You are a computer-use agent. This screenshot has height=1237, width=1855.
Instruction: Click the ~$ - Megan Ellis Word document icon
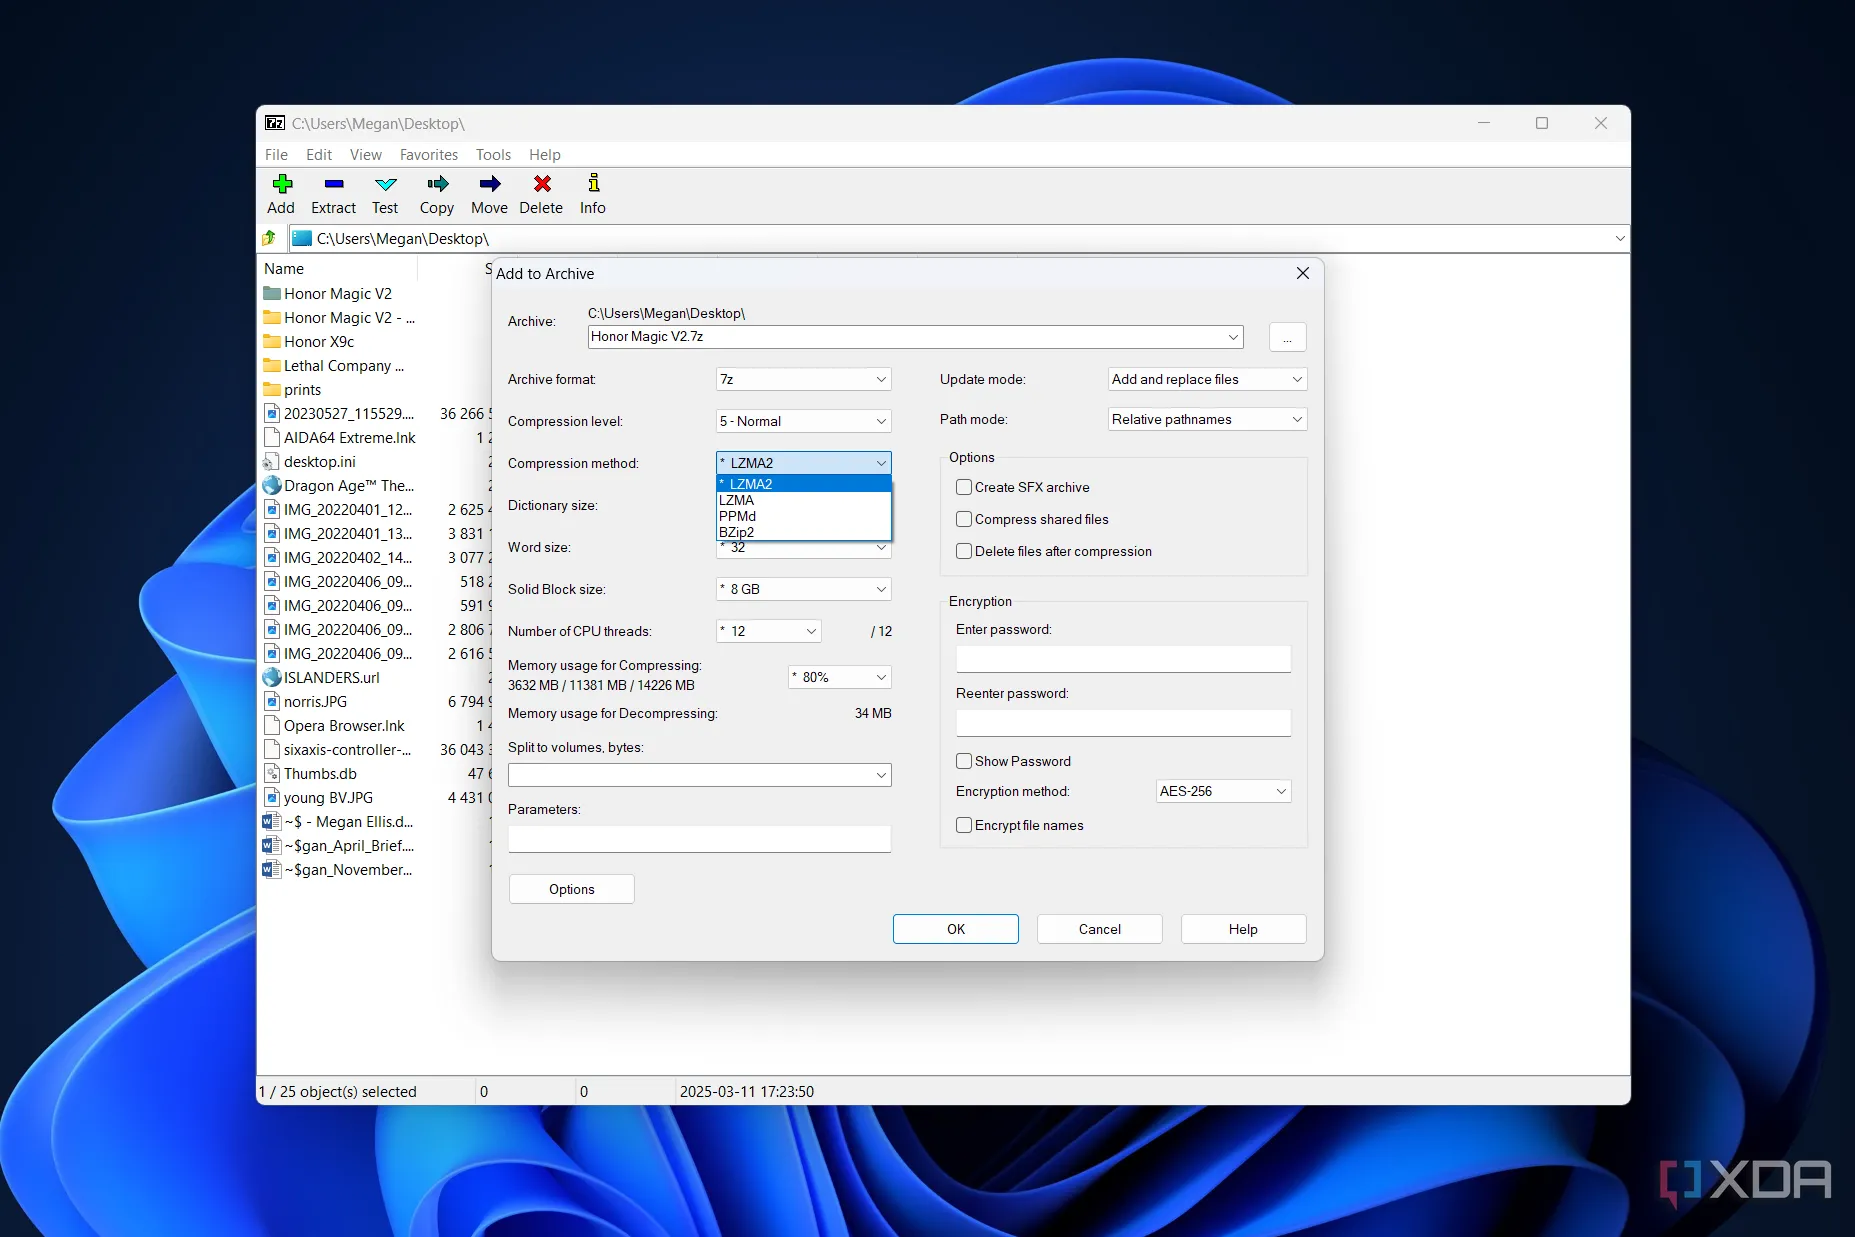coord(271,821)
